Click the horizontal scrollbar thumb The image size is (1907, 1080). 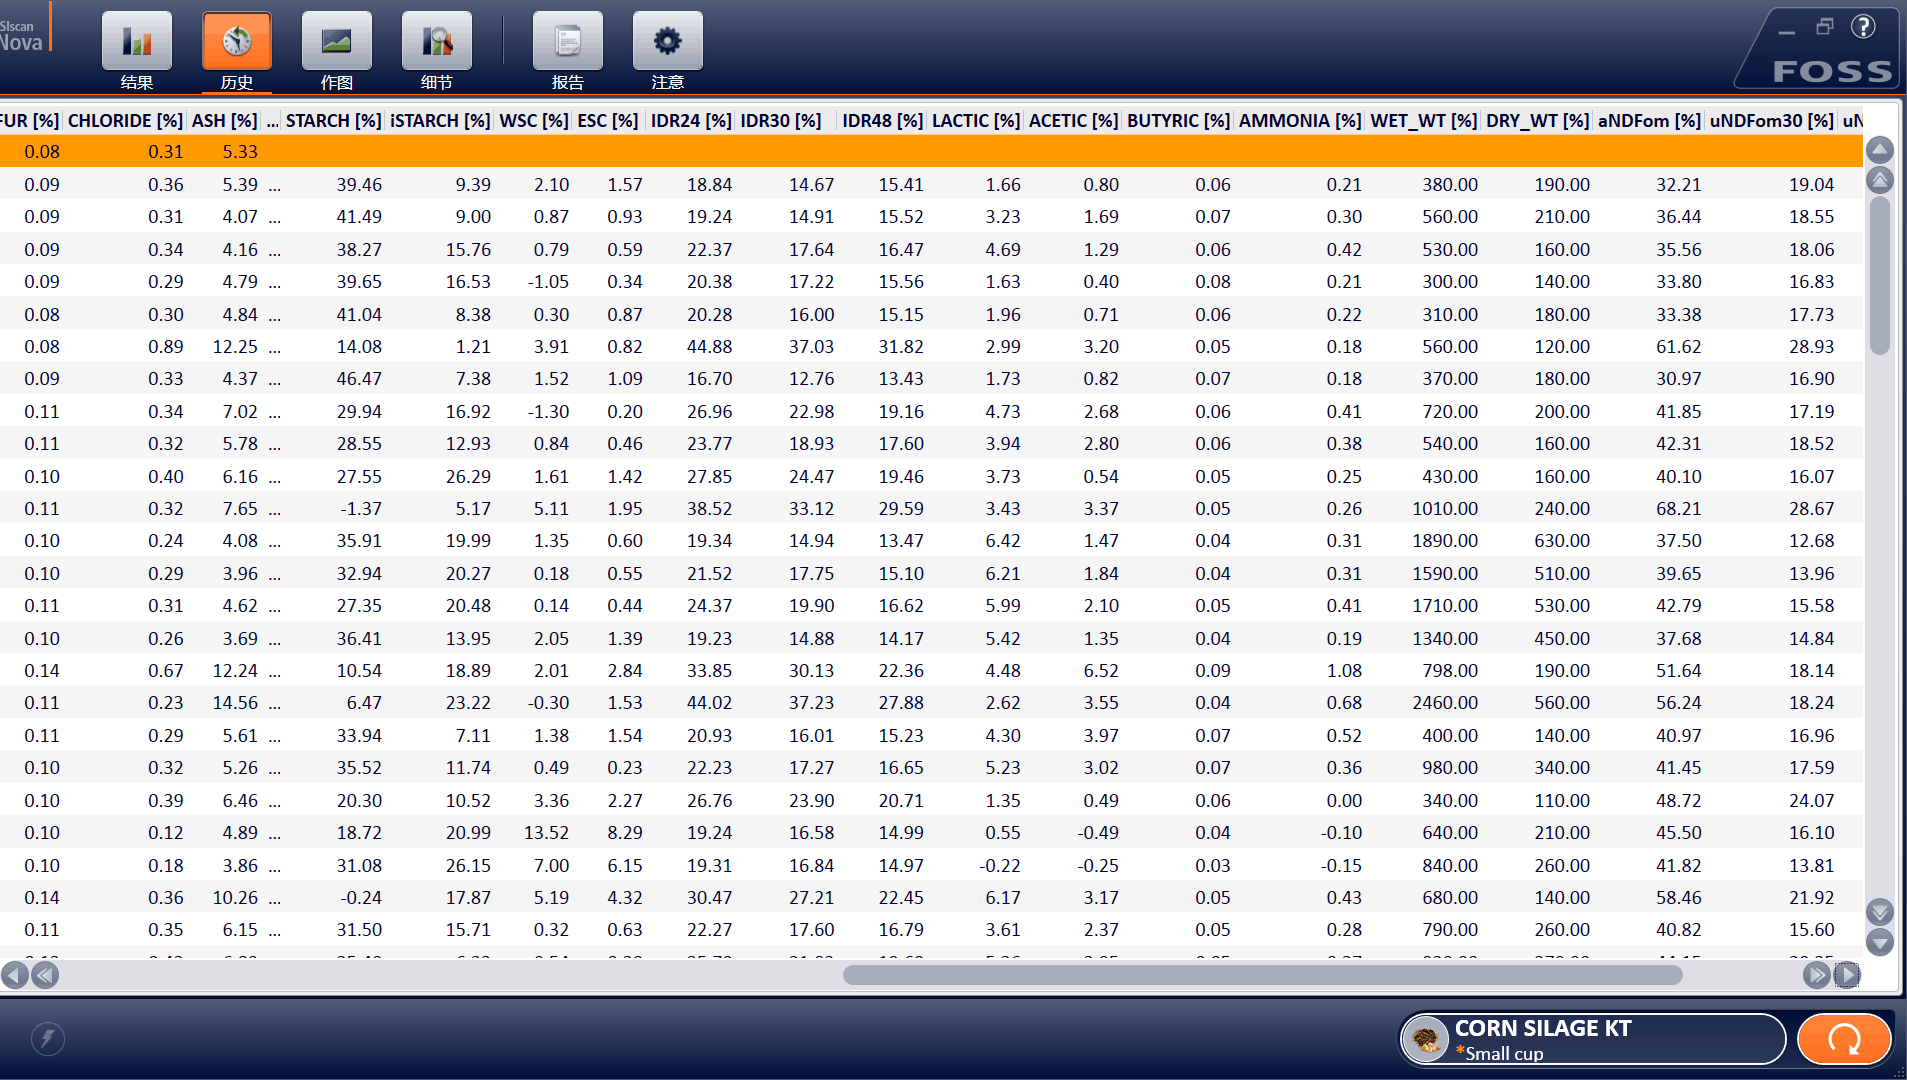(x=1262, y=975)
